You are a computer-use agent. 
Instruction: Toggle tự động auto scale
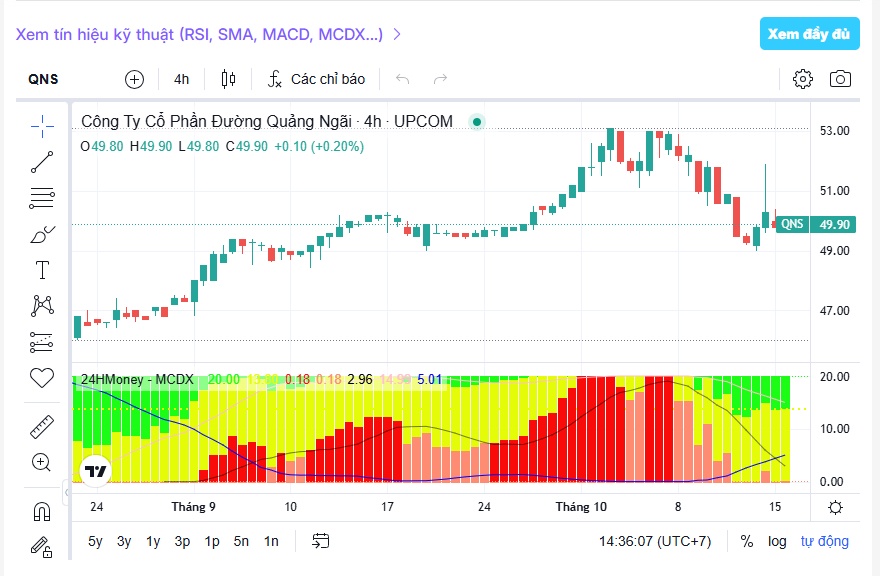pos(824,541)
